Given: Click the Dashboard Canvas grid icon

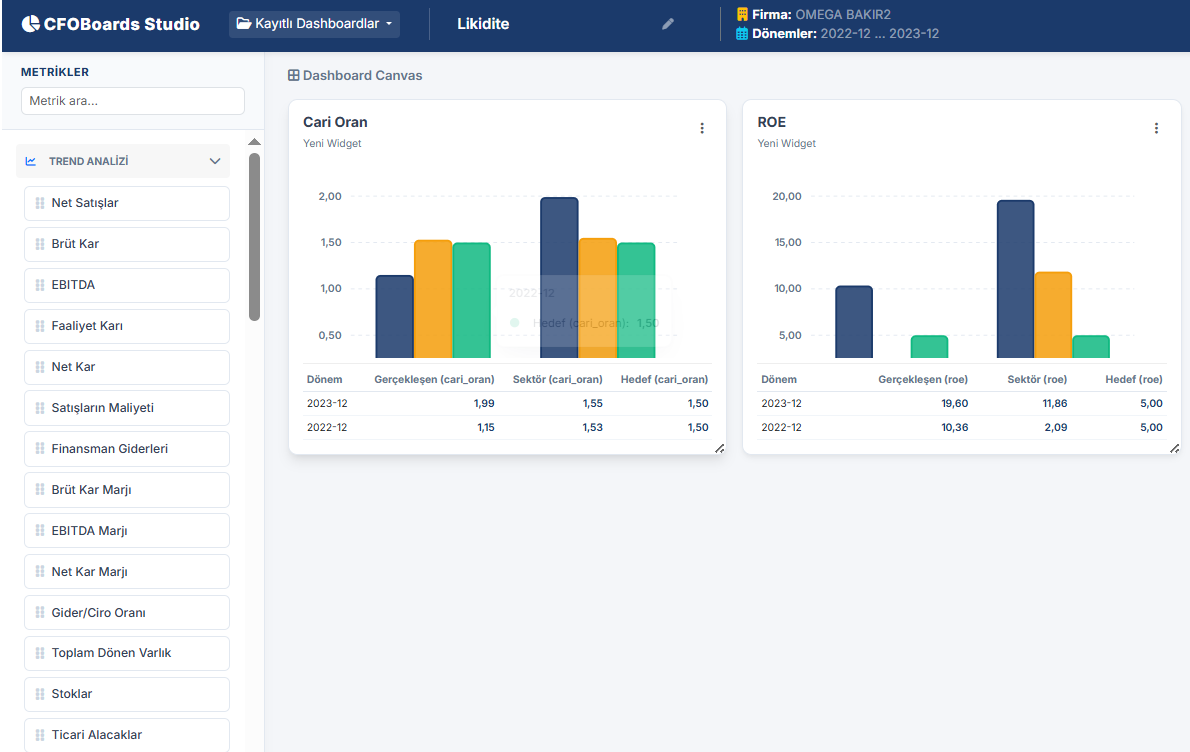Looking at the screenshot, I should (294, 75).
